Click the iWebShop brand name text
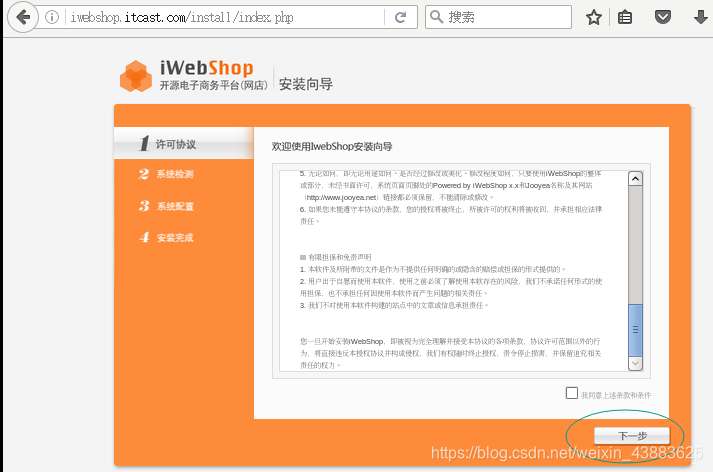The height and width of the screenshot is (472, 713). 206,68
